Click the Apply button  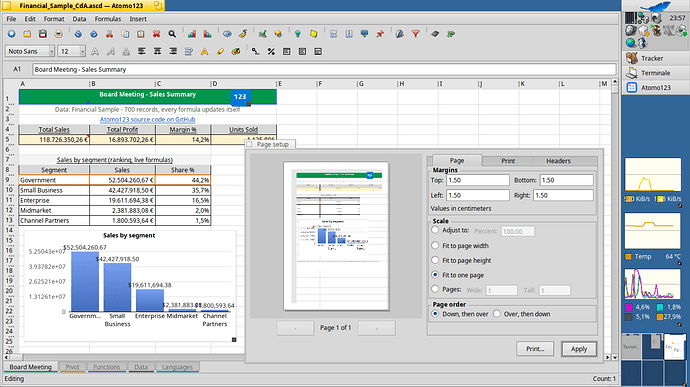(579, 349)
